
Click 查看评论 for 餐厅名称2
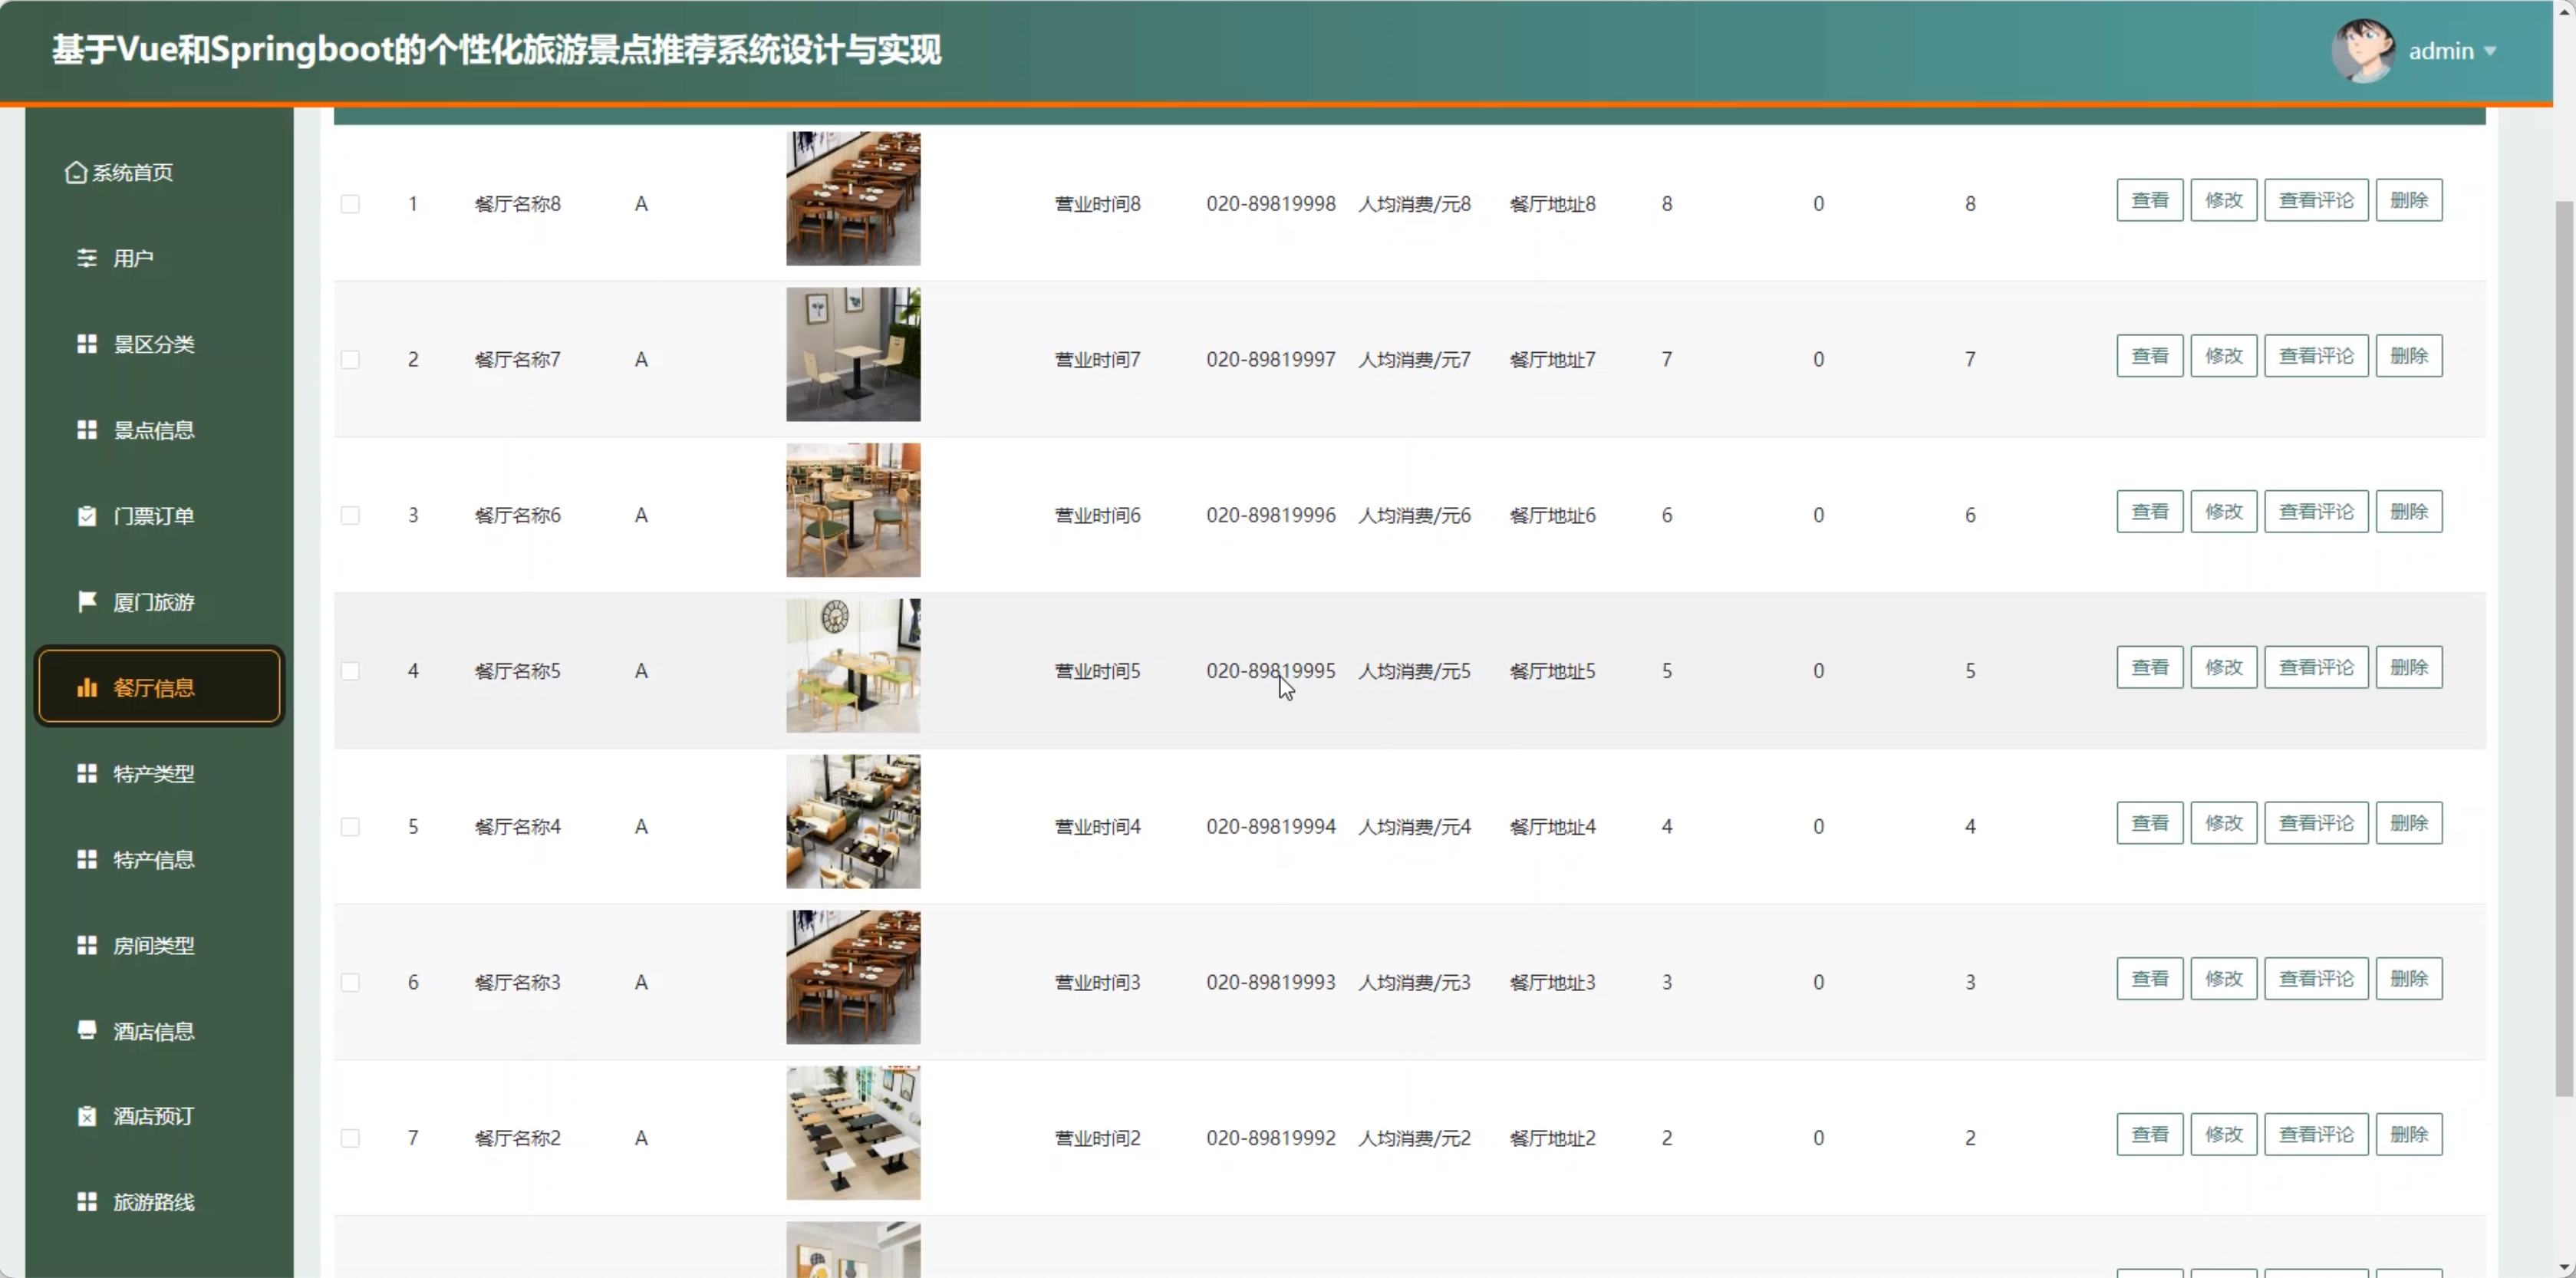(x=2316, y=1134)
